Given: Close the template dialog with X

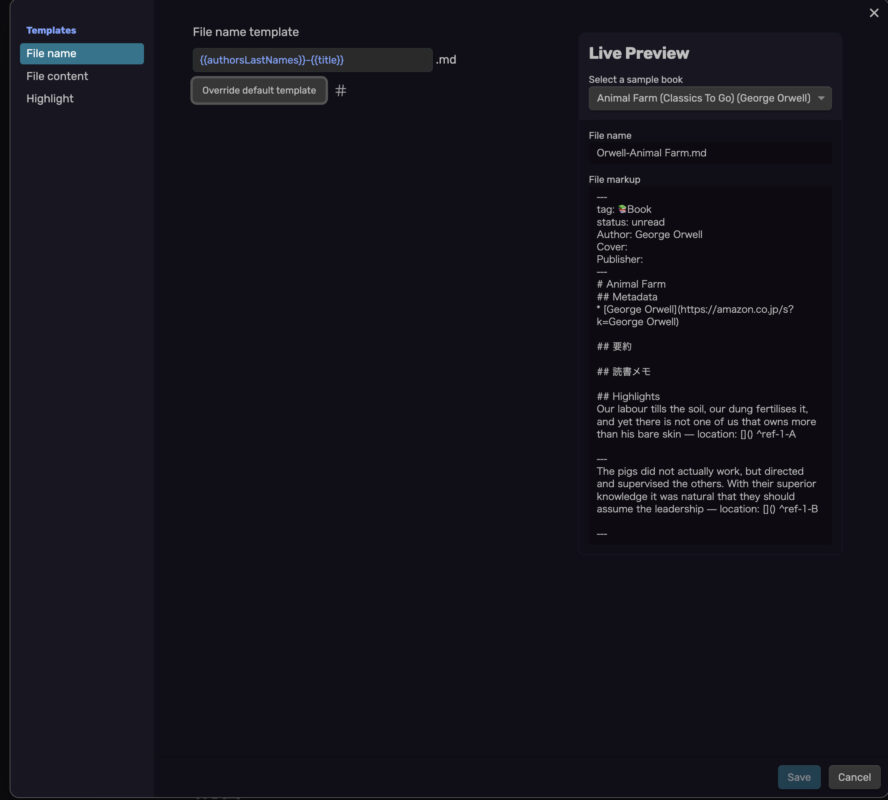Looking at the screenshot, I should (x=874, y=13).
